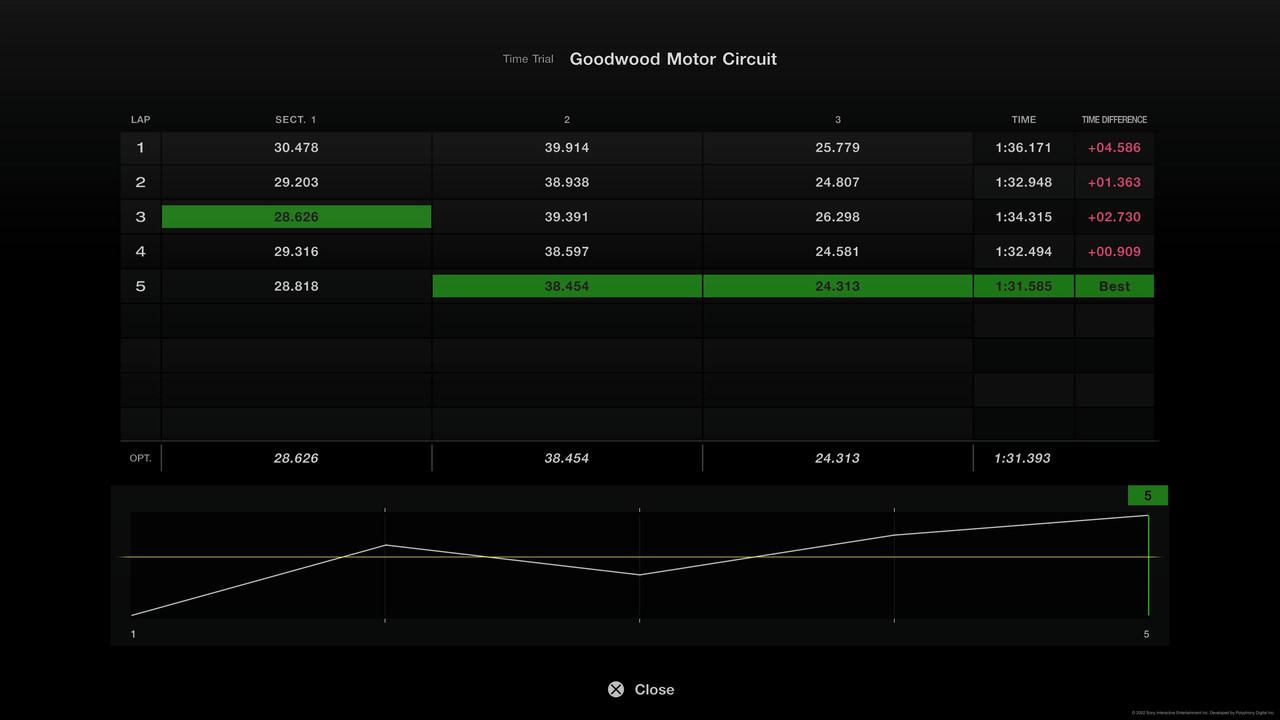This screenshot has width=1280, height=720.
Task: Click lap 2 sector 2 time 38.938
Action: pos(567,182)
